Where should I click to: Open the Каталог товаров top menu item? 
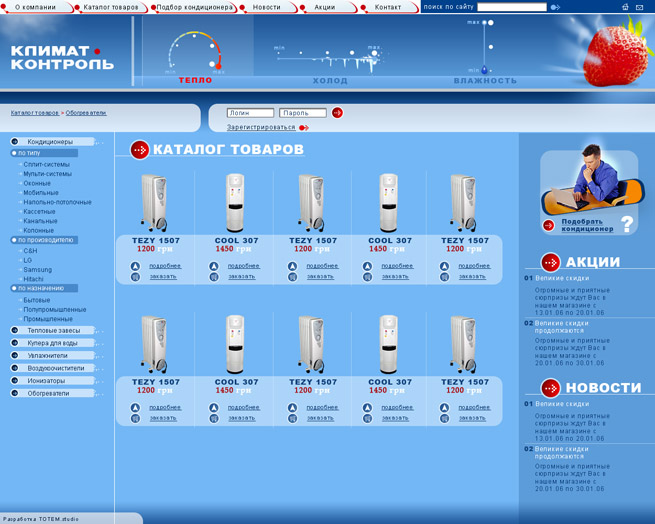point(110,7)
